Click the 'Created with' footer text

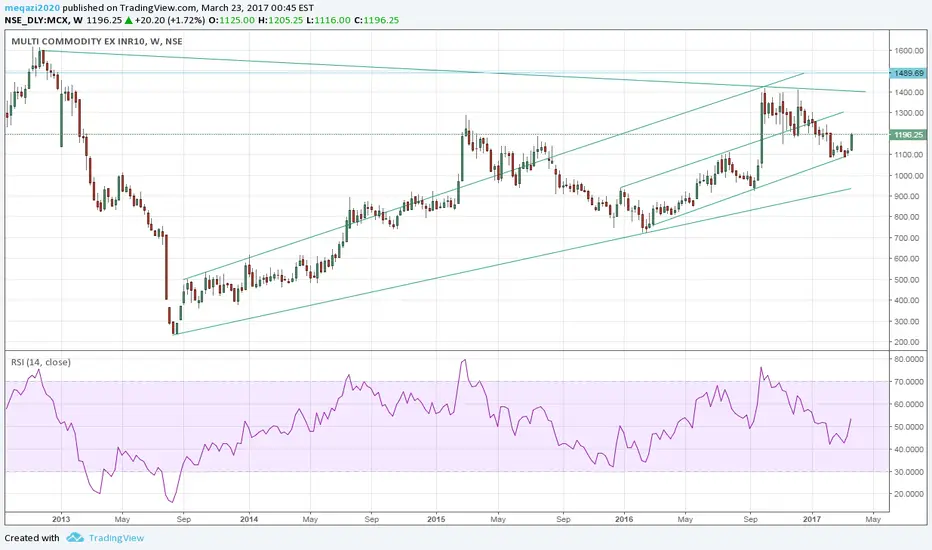click(32, 538)
